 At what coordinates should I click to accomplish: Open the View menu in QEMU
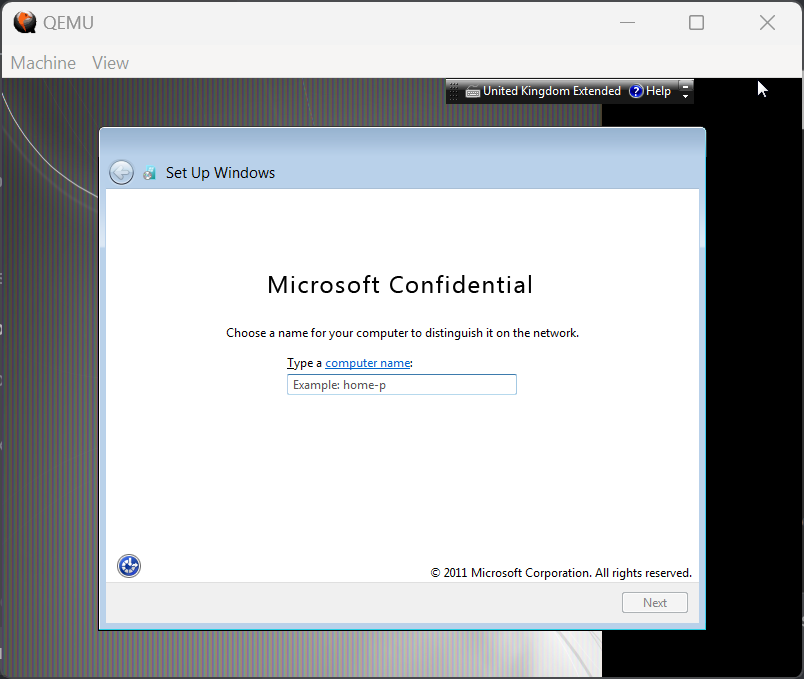point(110,63)
